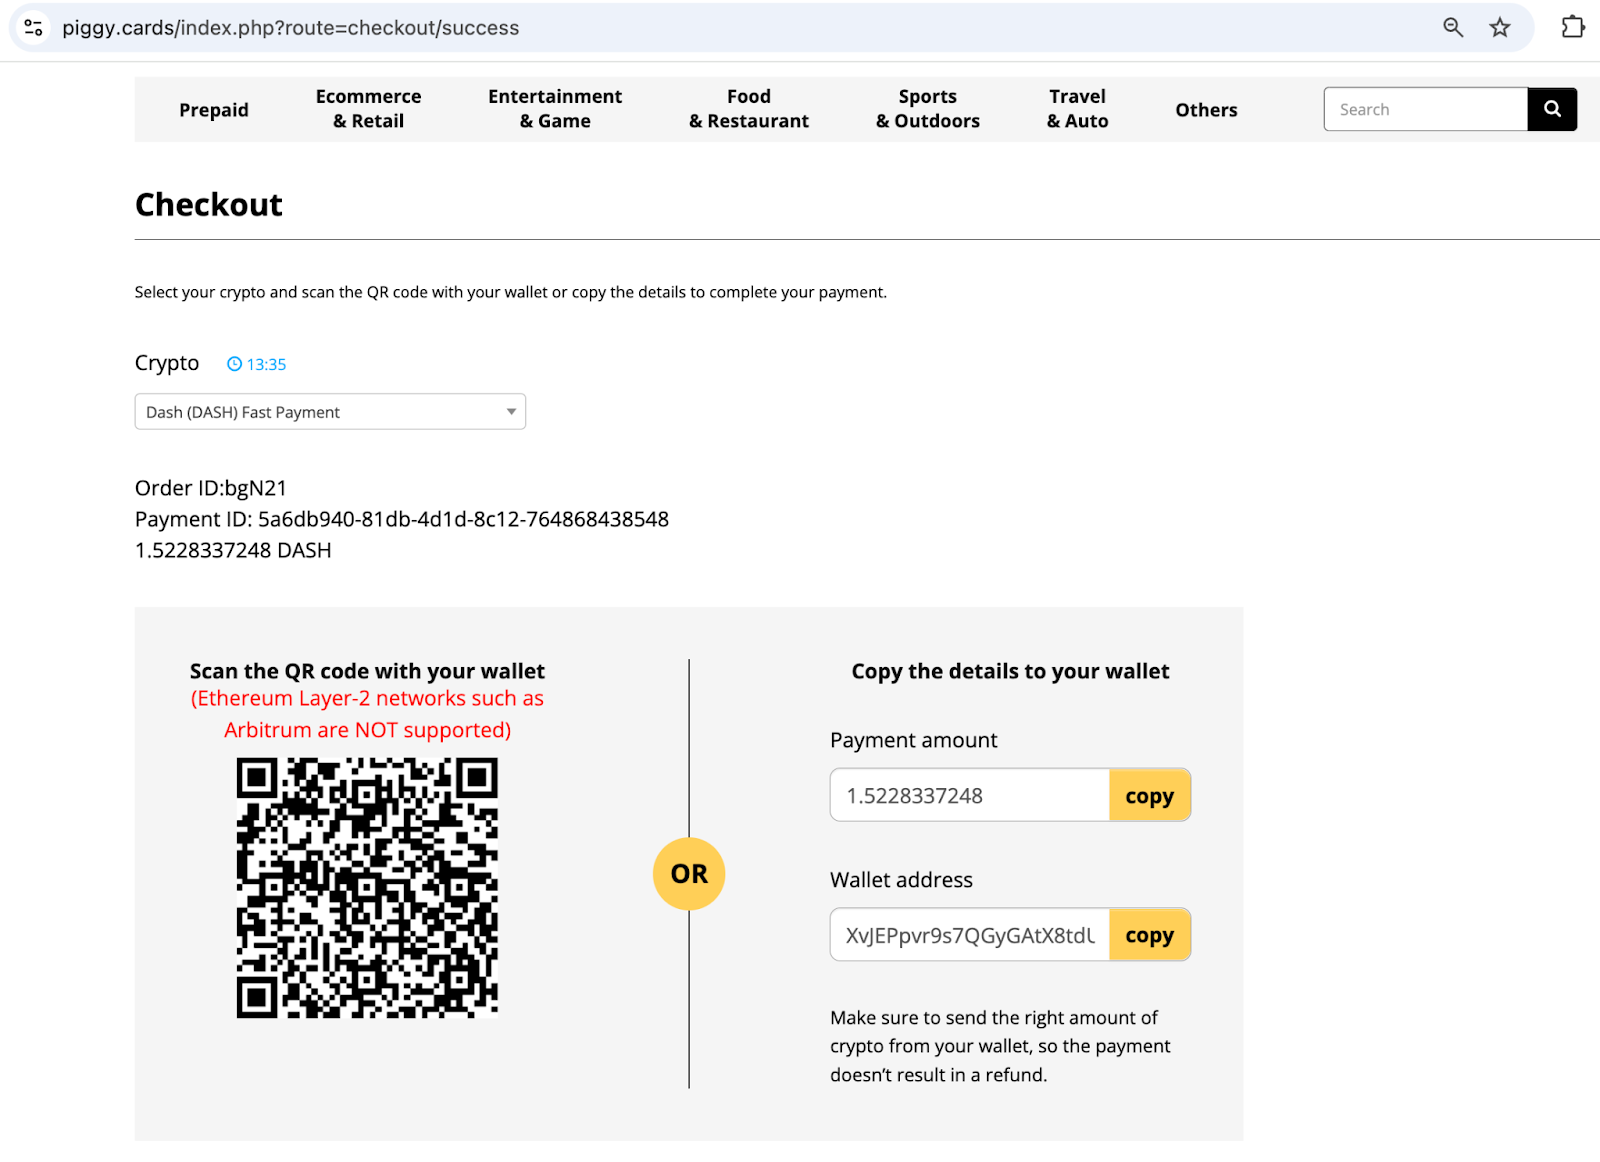1600x1162 pixels.
Task: Click the browser zoom magnifier icon
Action: (1453, 28)
